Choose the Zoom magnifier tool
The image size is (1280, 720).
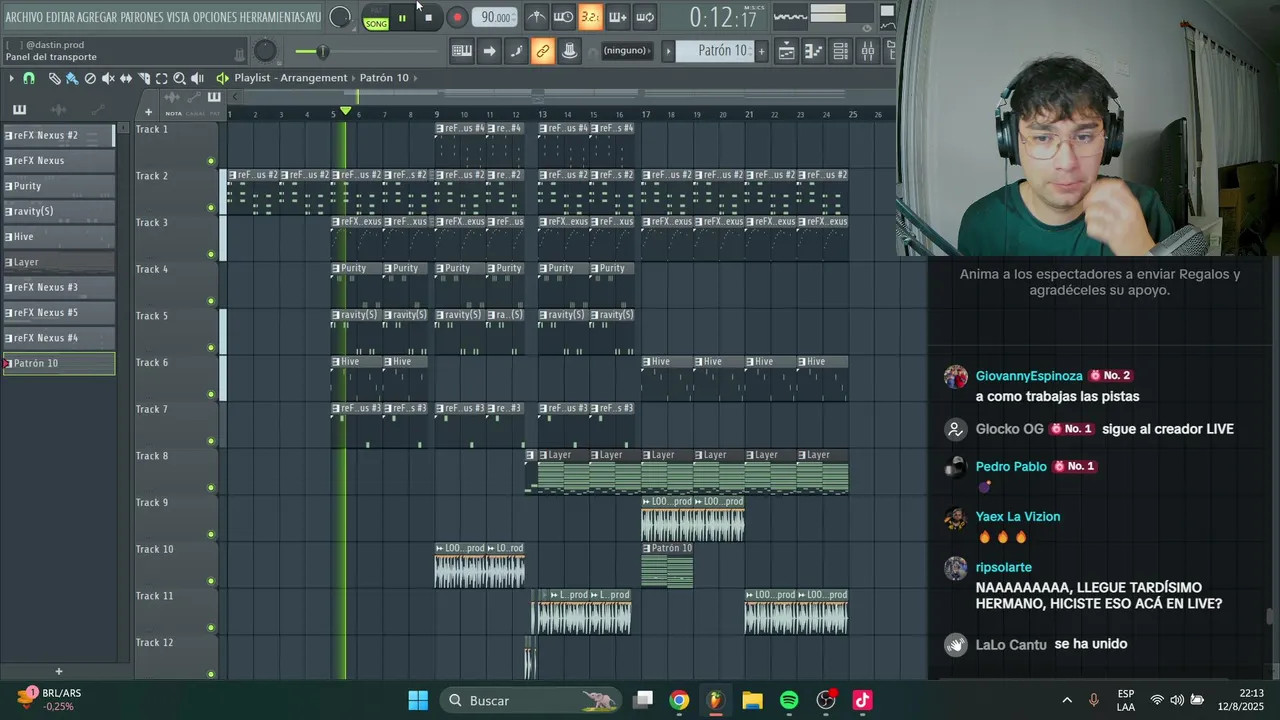[x=180, y=78]
